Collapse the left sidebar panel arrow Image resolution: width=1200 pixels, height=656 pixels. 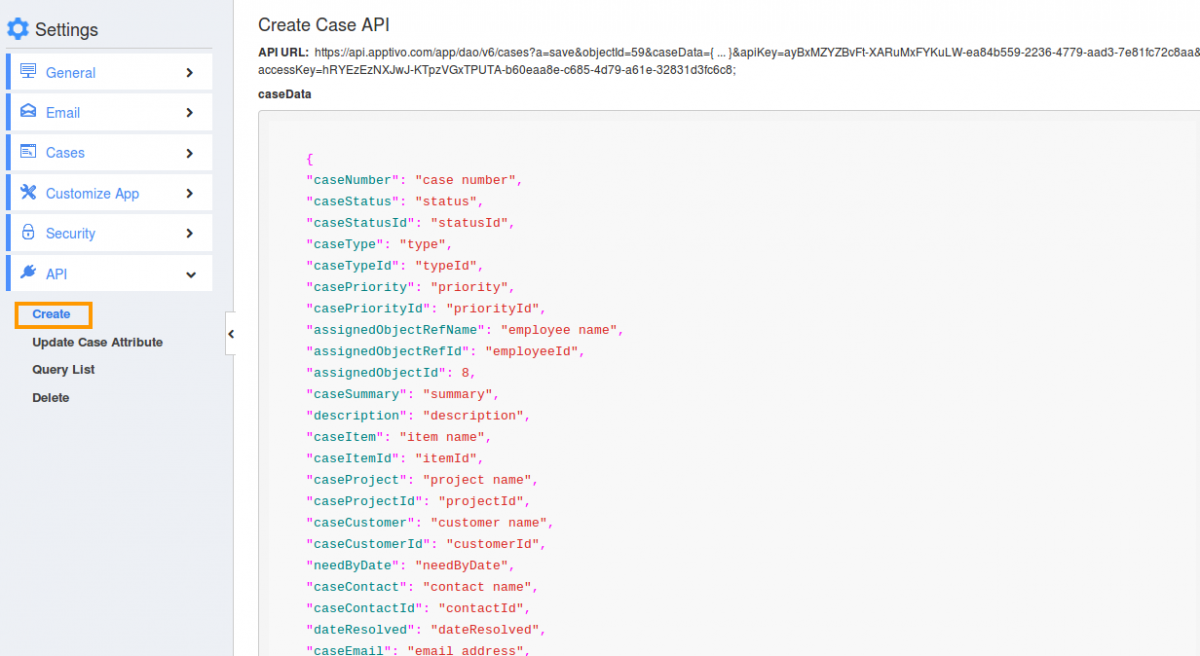pyautogui.click(x=231, y=334)
